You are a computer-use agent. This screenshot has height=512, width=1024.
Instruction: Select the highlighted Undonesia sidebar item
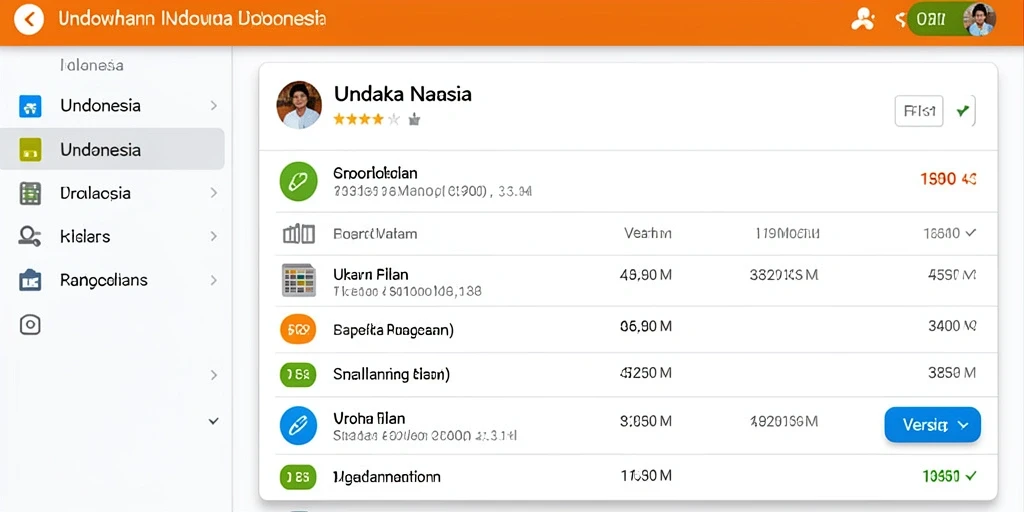(x=112, y=149)
